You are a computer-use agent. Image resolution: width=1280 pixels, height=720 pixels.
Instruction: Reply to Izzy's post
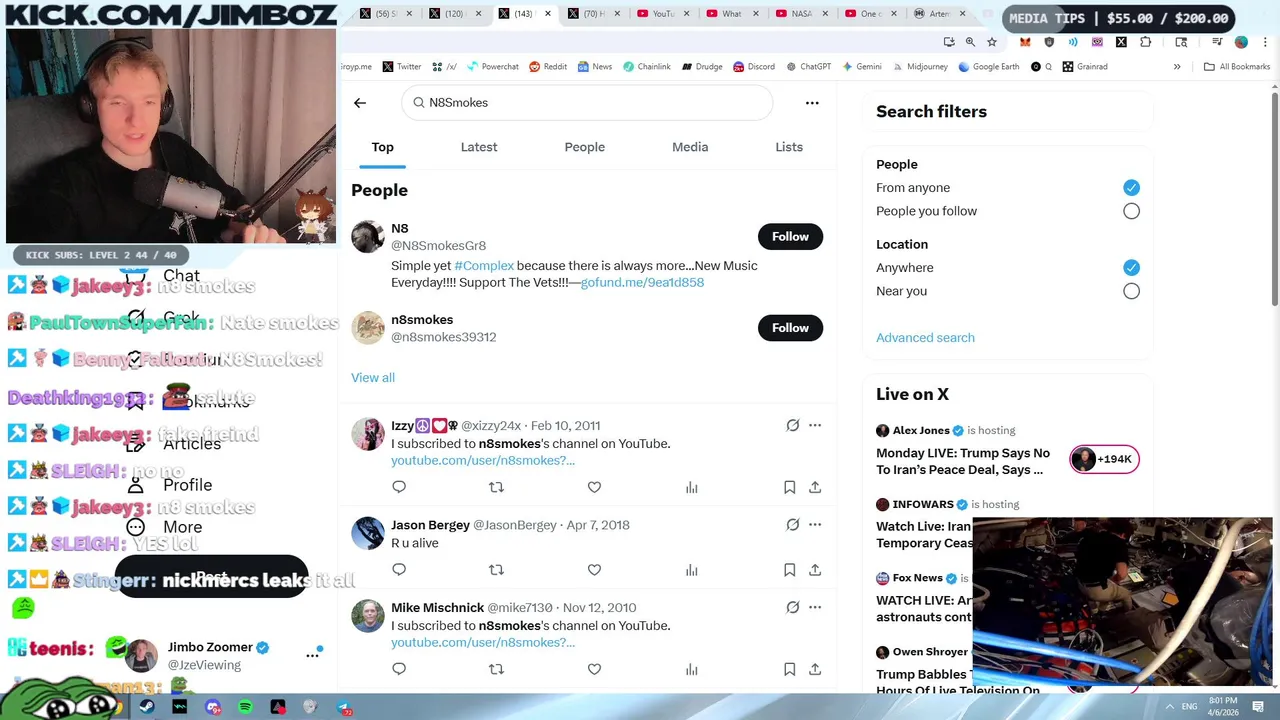click(x=399, y=487)
